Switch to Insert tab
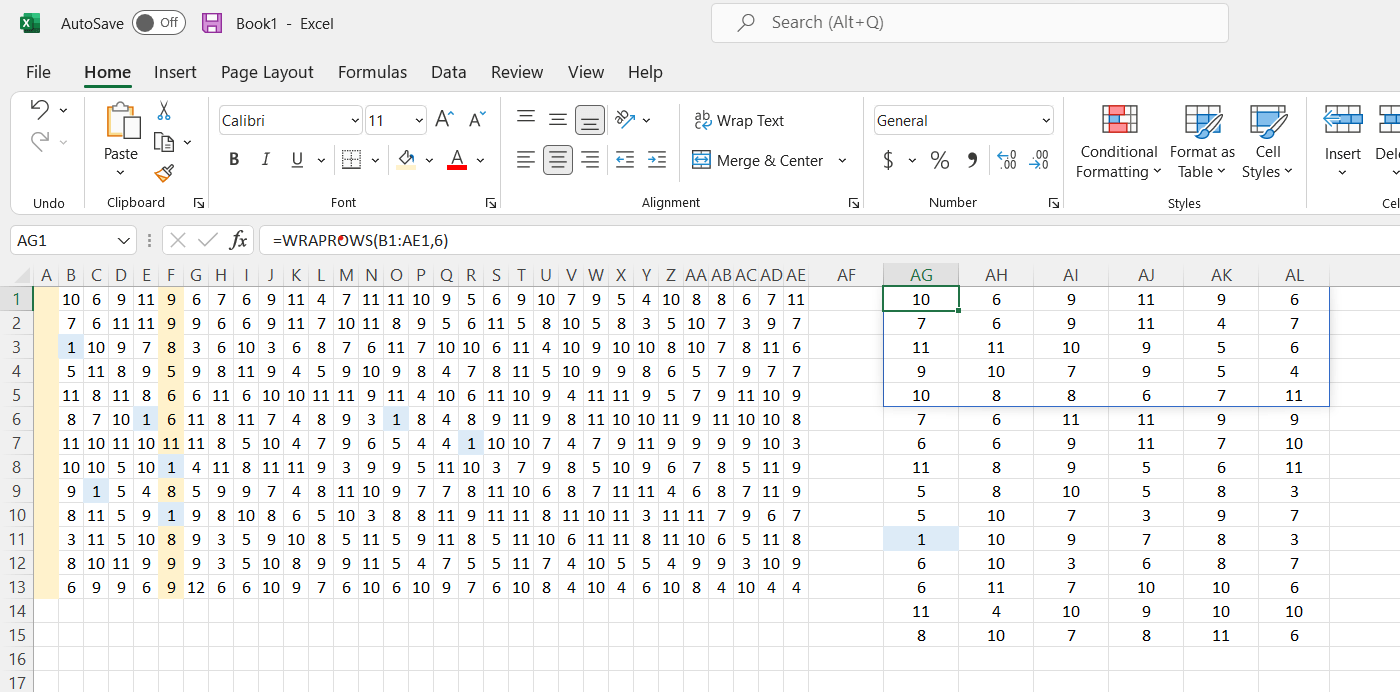The width and height of the screenshot is (1400, 692). (175, 72)
